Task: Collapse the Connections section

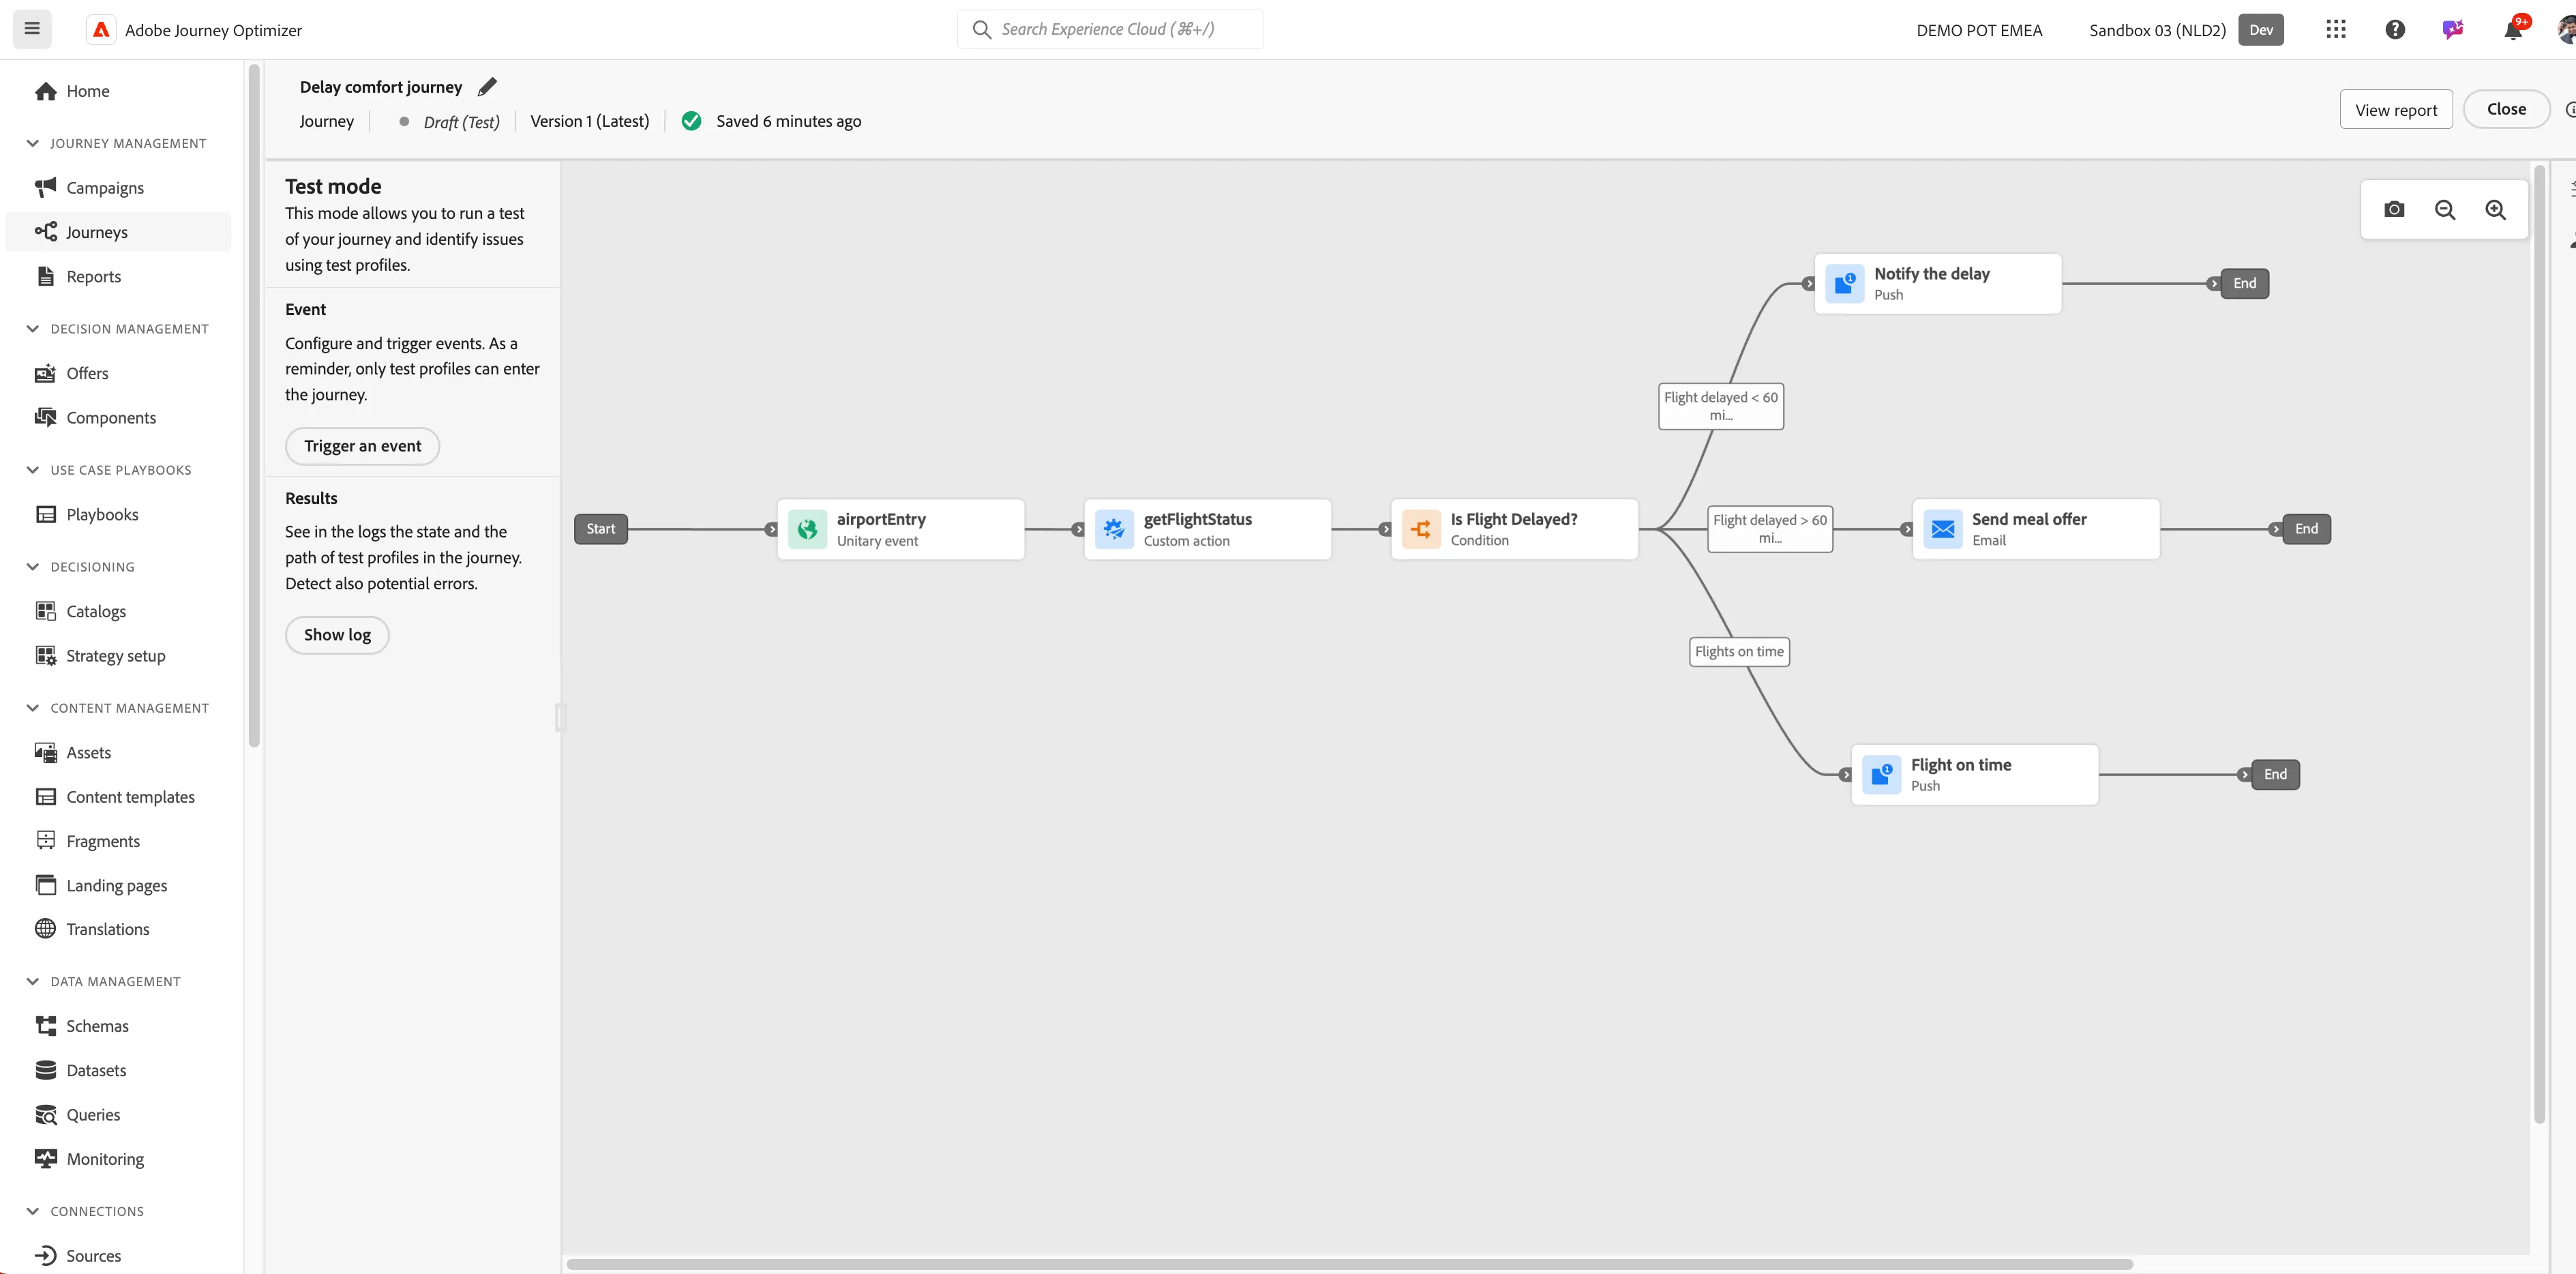Action: [33, 1211]
